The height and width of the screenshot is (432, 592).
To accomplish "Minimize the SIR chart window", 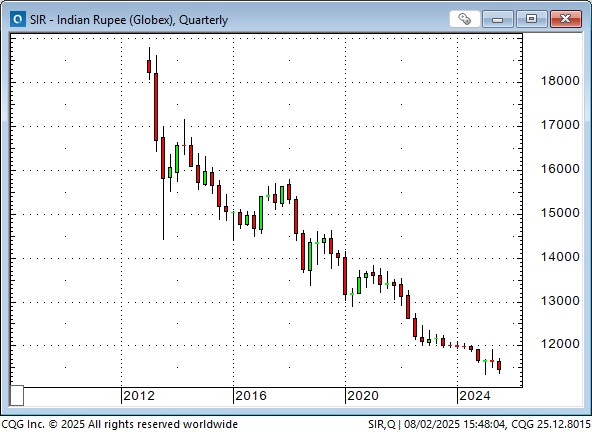I will 498,19.
